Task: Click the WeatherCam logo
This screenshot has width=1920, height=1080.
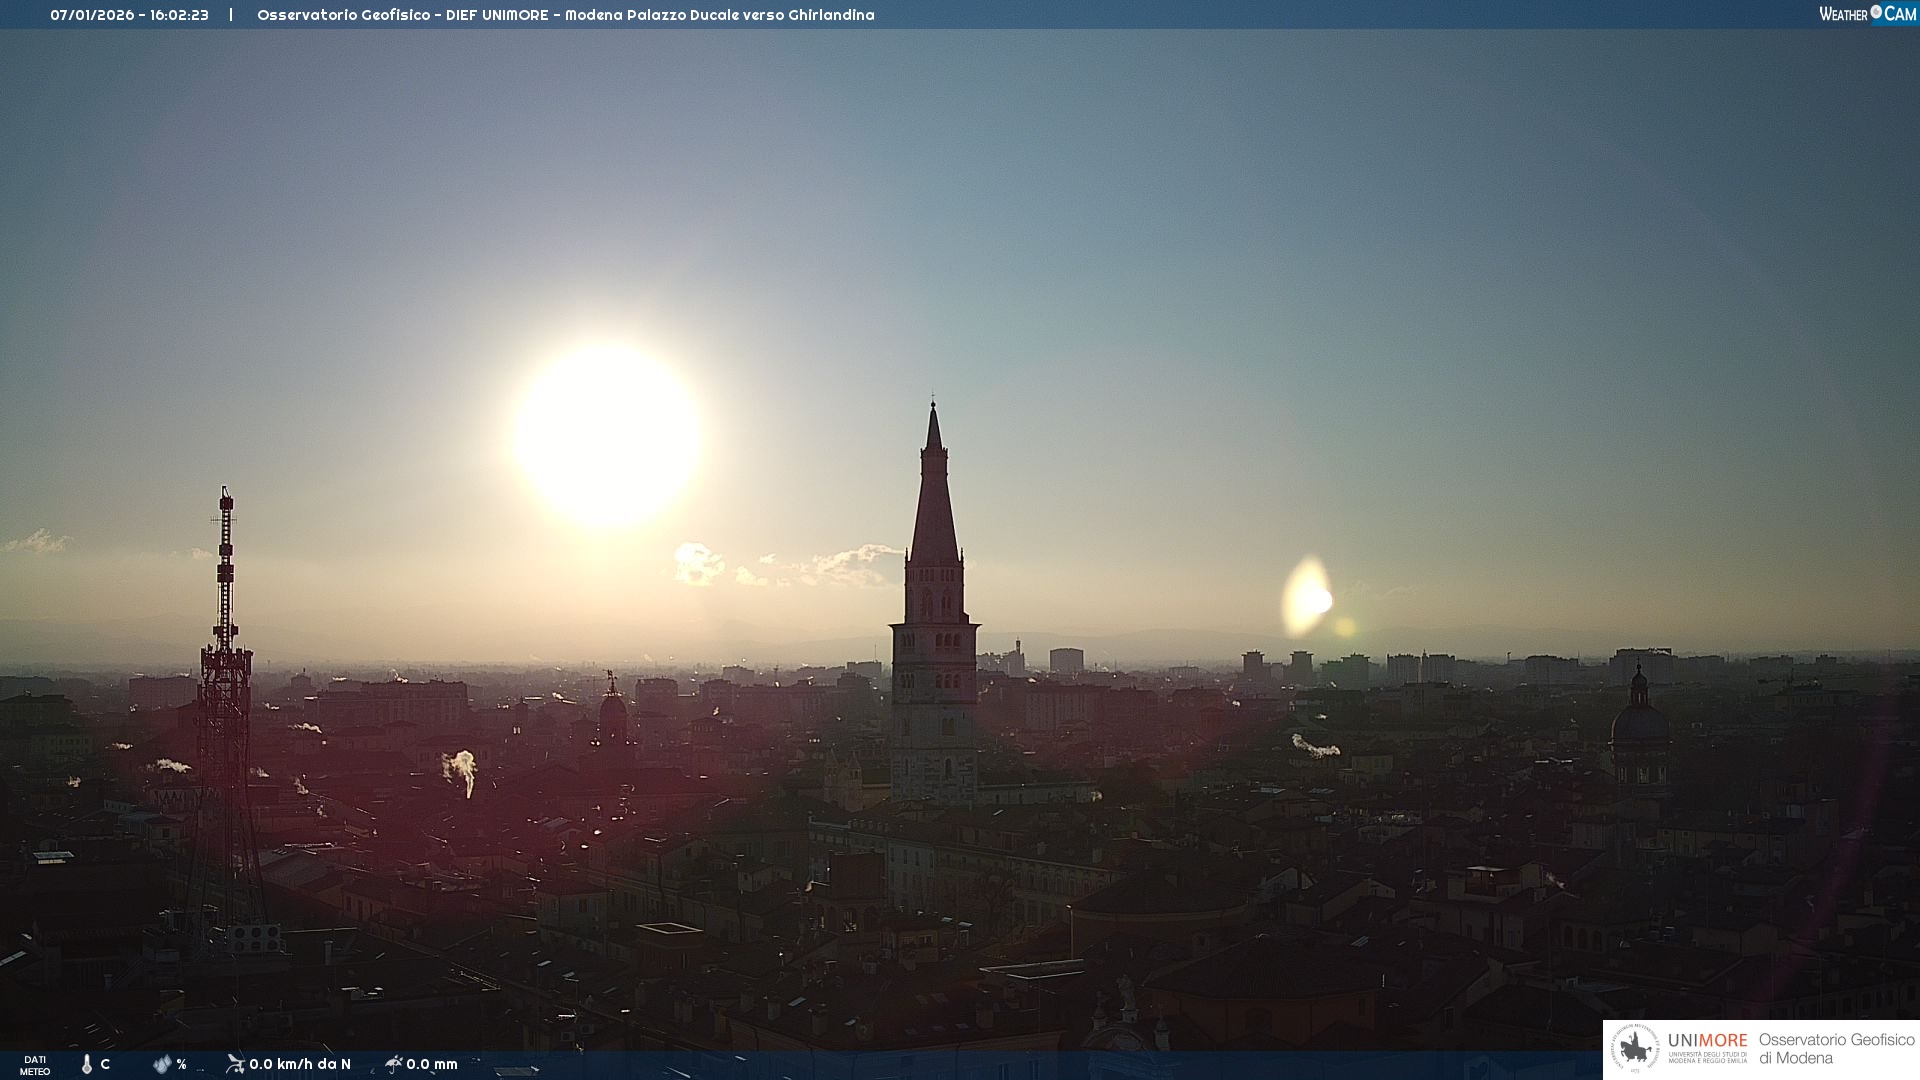Action: 1867,14
